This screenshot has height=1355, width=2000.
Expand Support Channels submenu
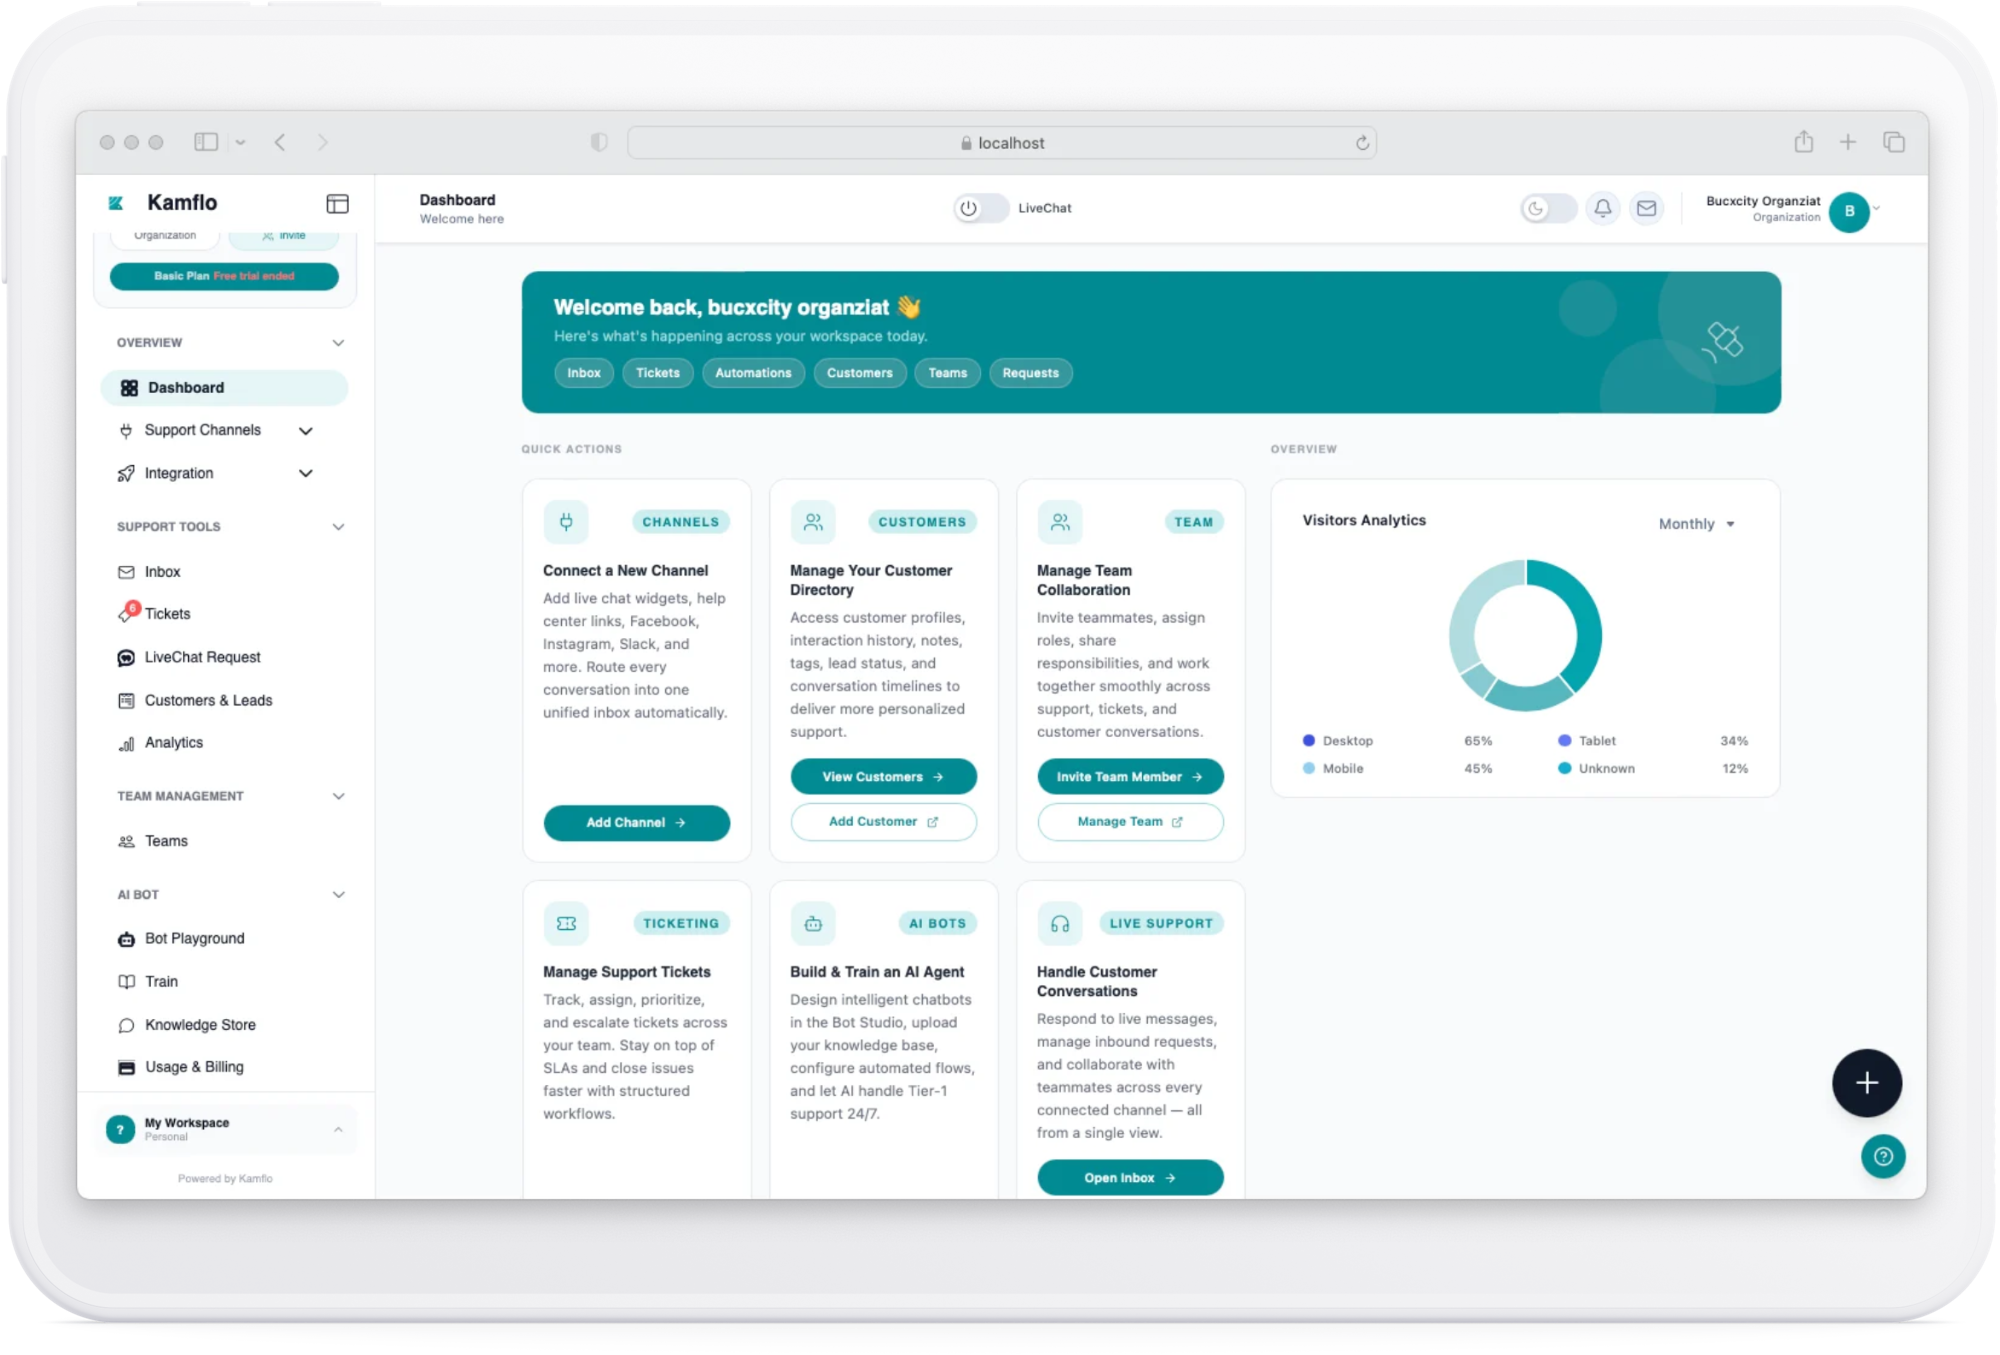[x=306, y=431]
